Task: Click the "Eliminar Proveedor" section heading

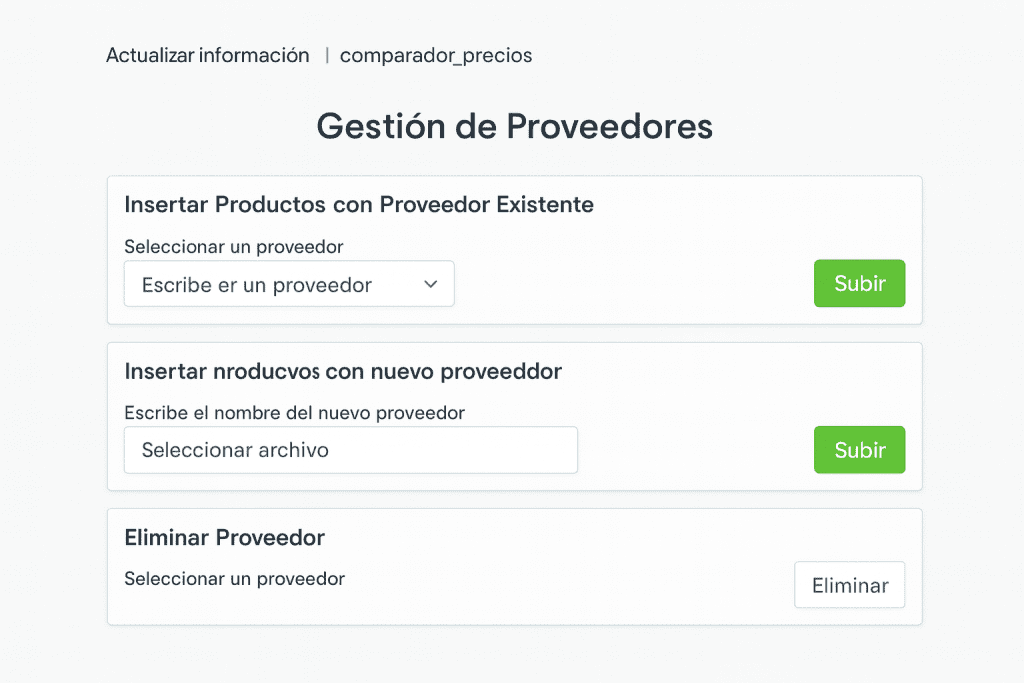Action: click(225, 538)
